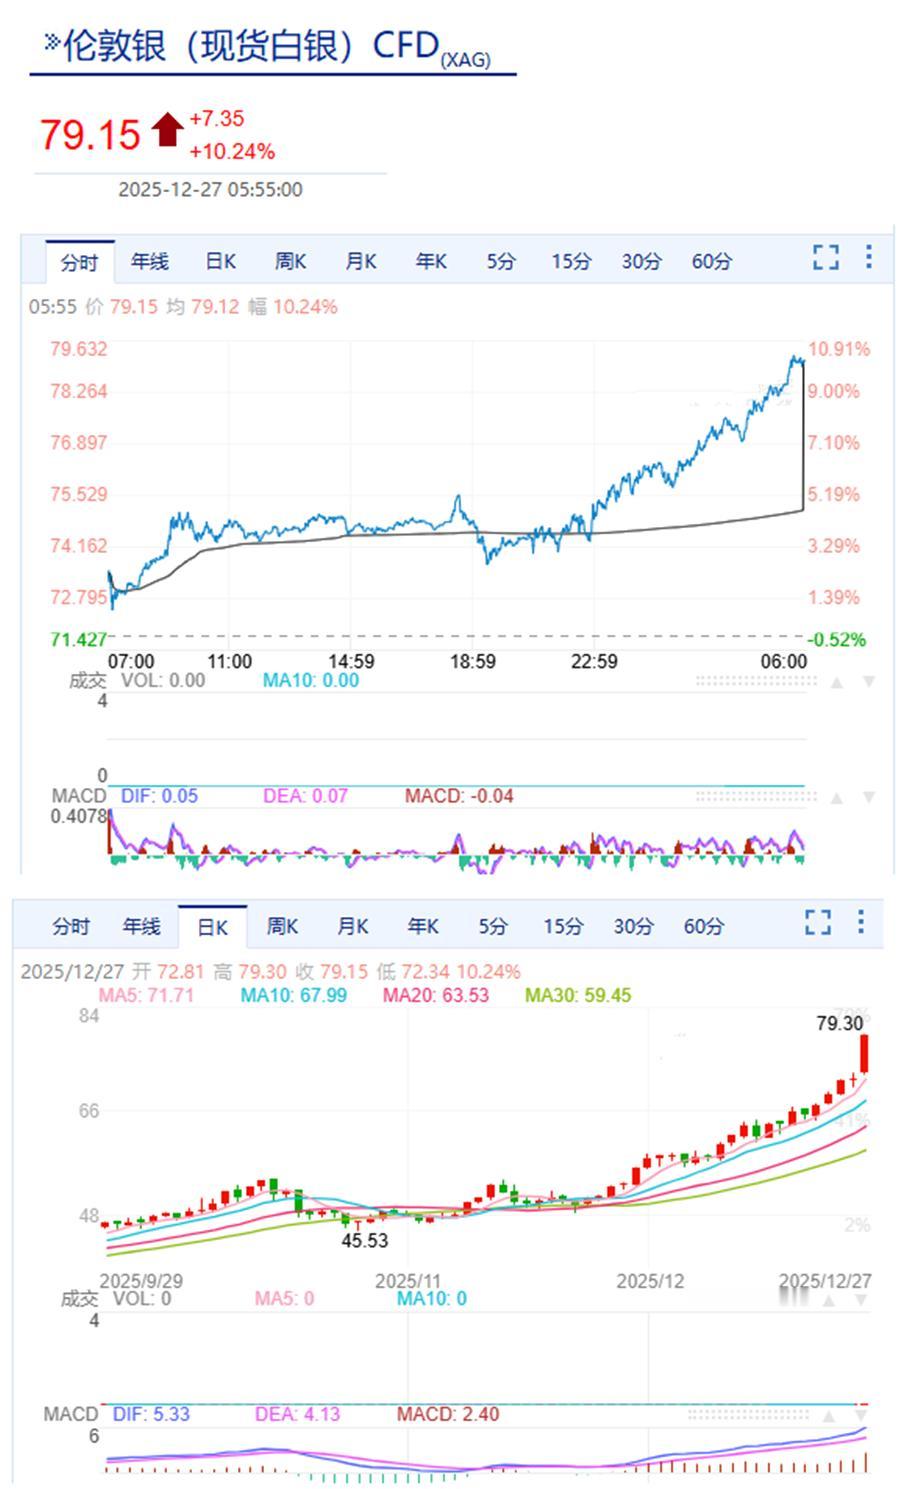This screenshot has height=1489, width=916.
Task: Open the three-dot menu on the minute chart
Action: (x=868, y=258)
